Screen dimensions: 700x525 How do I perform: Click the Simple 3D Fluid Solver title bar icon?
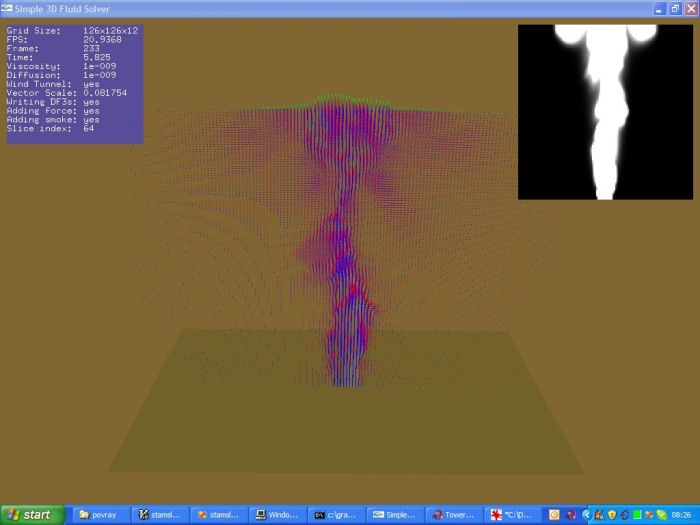tap(9, 8)
